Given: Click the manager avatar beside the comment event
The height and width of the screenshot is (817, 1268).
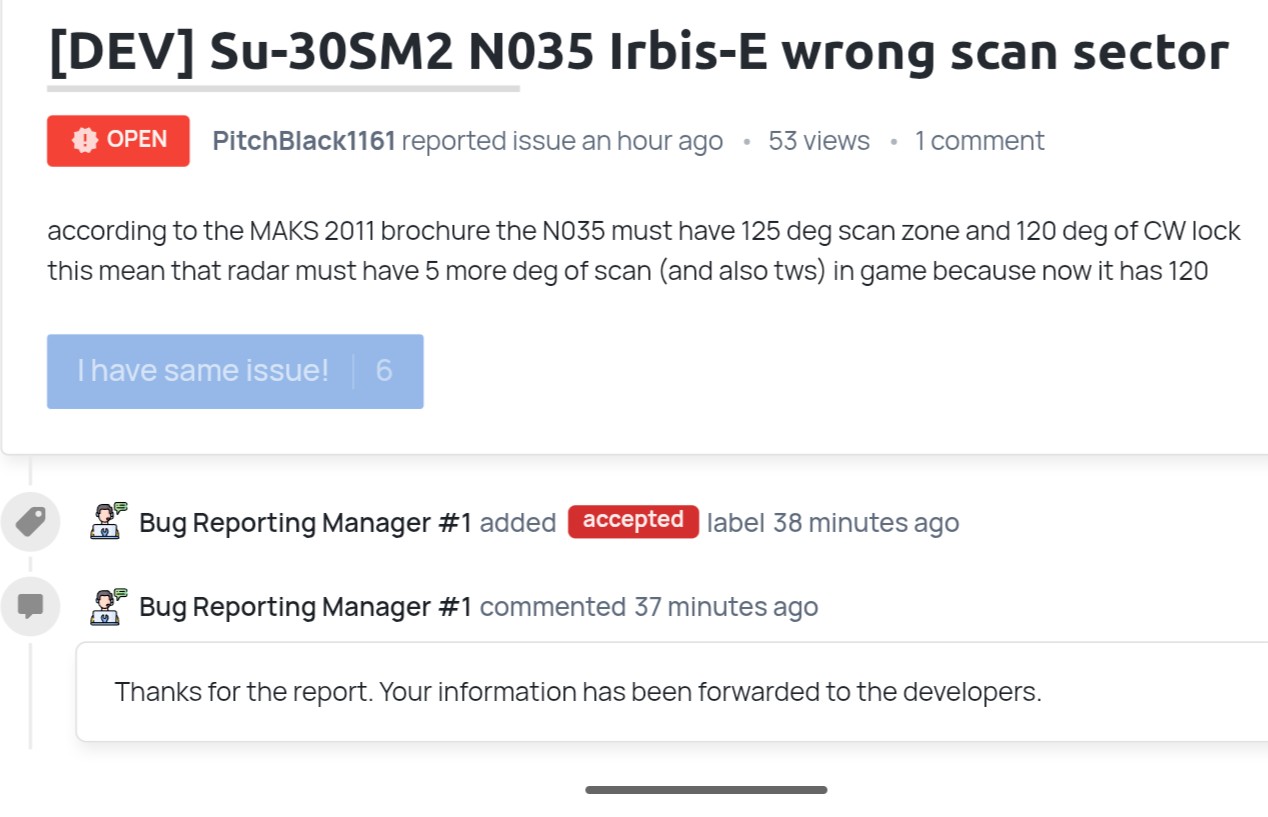Looking at the screenshot, I should [x=107, y=606].
